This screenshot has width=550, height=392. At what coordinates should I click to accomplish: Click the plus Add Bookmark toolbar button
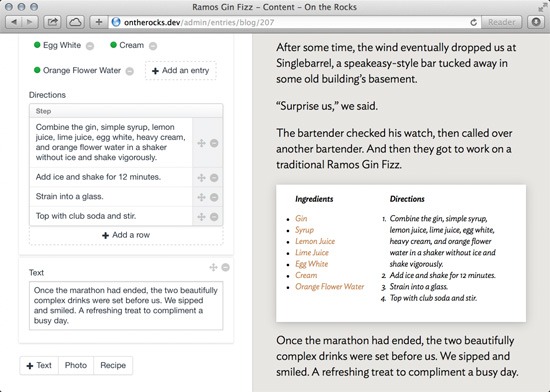99,22
